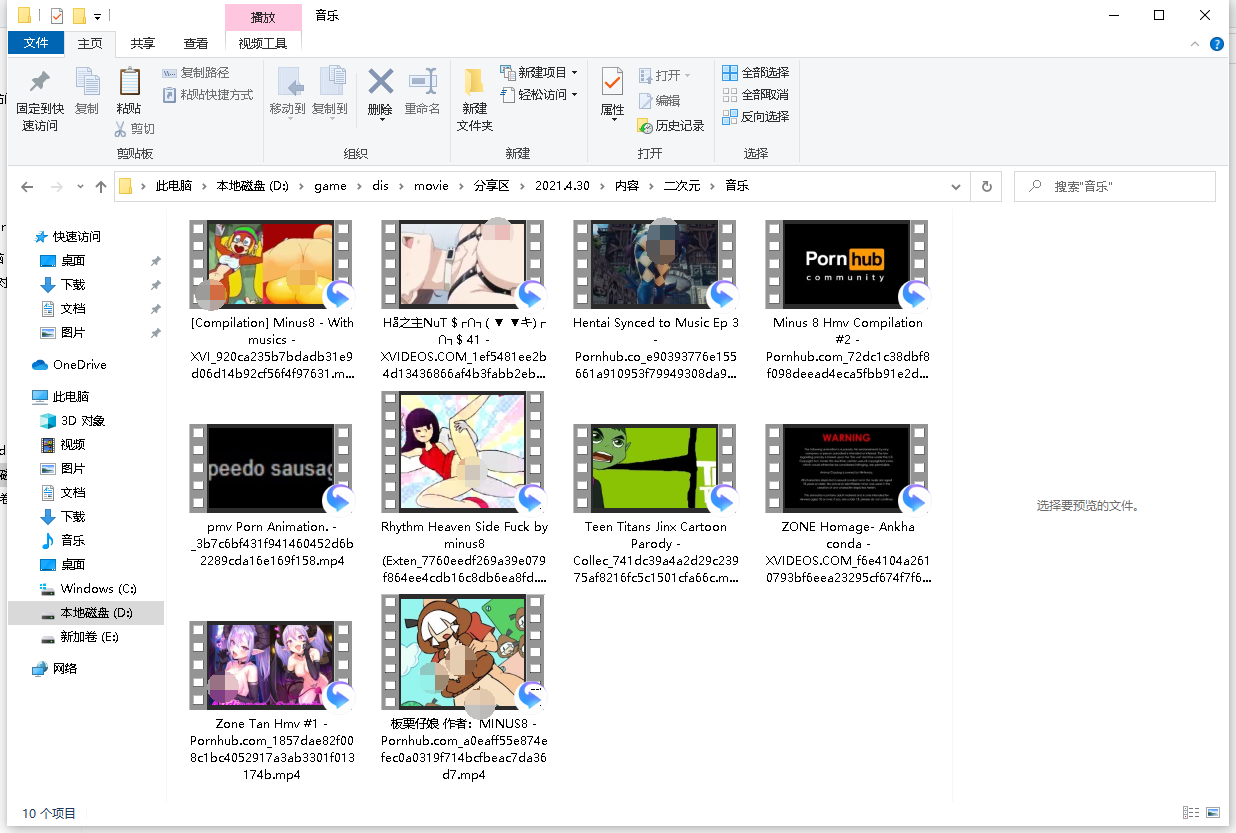Screen dimensions: 1236x833
Task: Expand the 新建项目 dropdown
Action: (x=574, y=73)
